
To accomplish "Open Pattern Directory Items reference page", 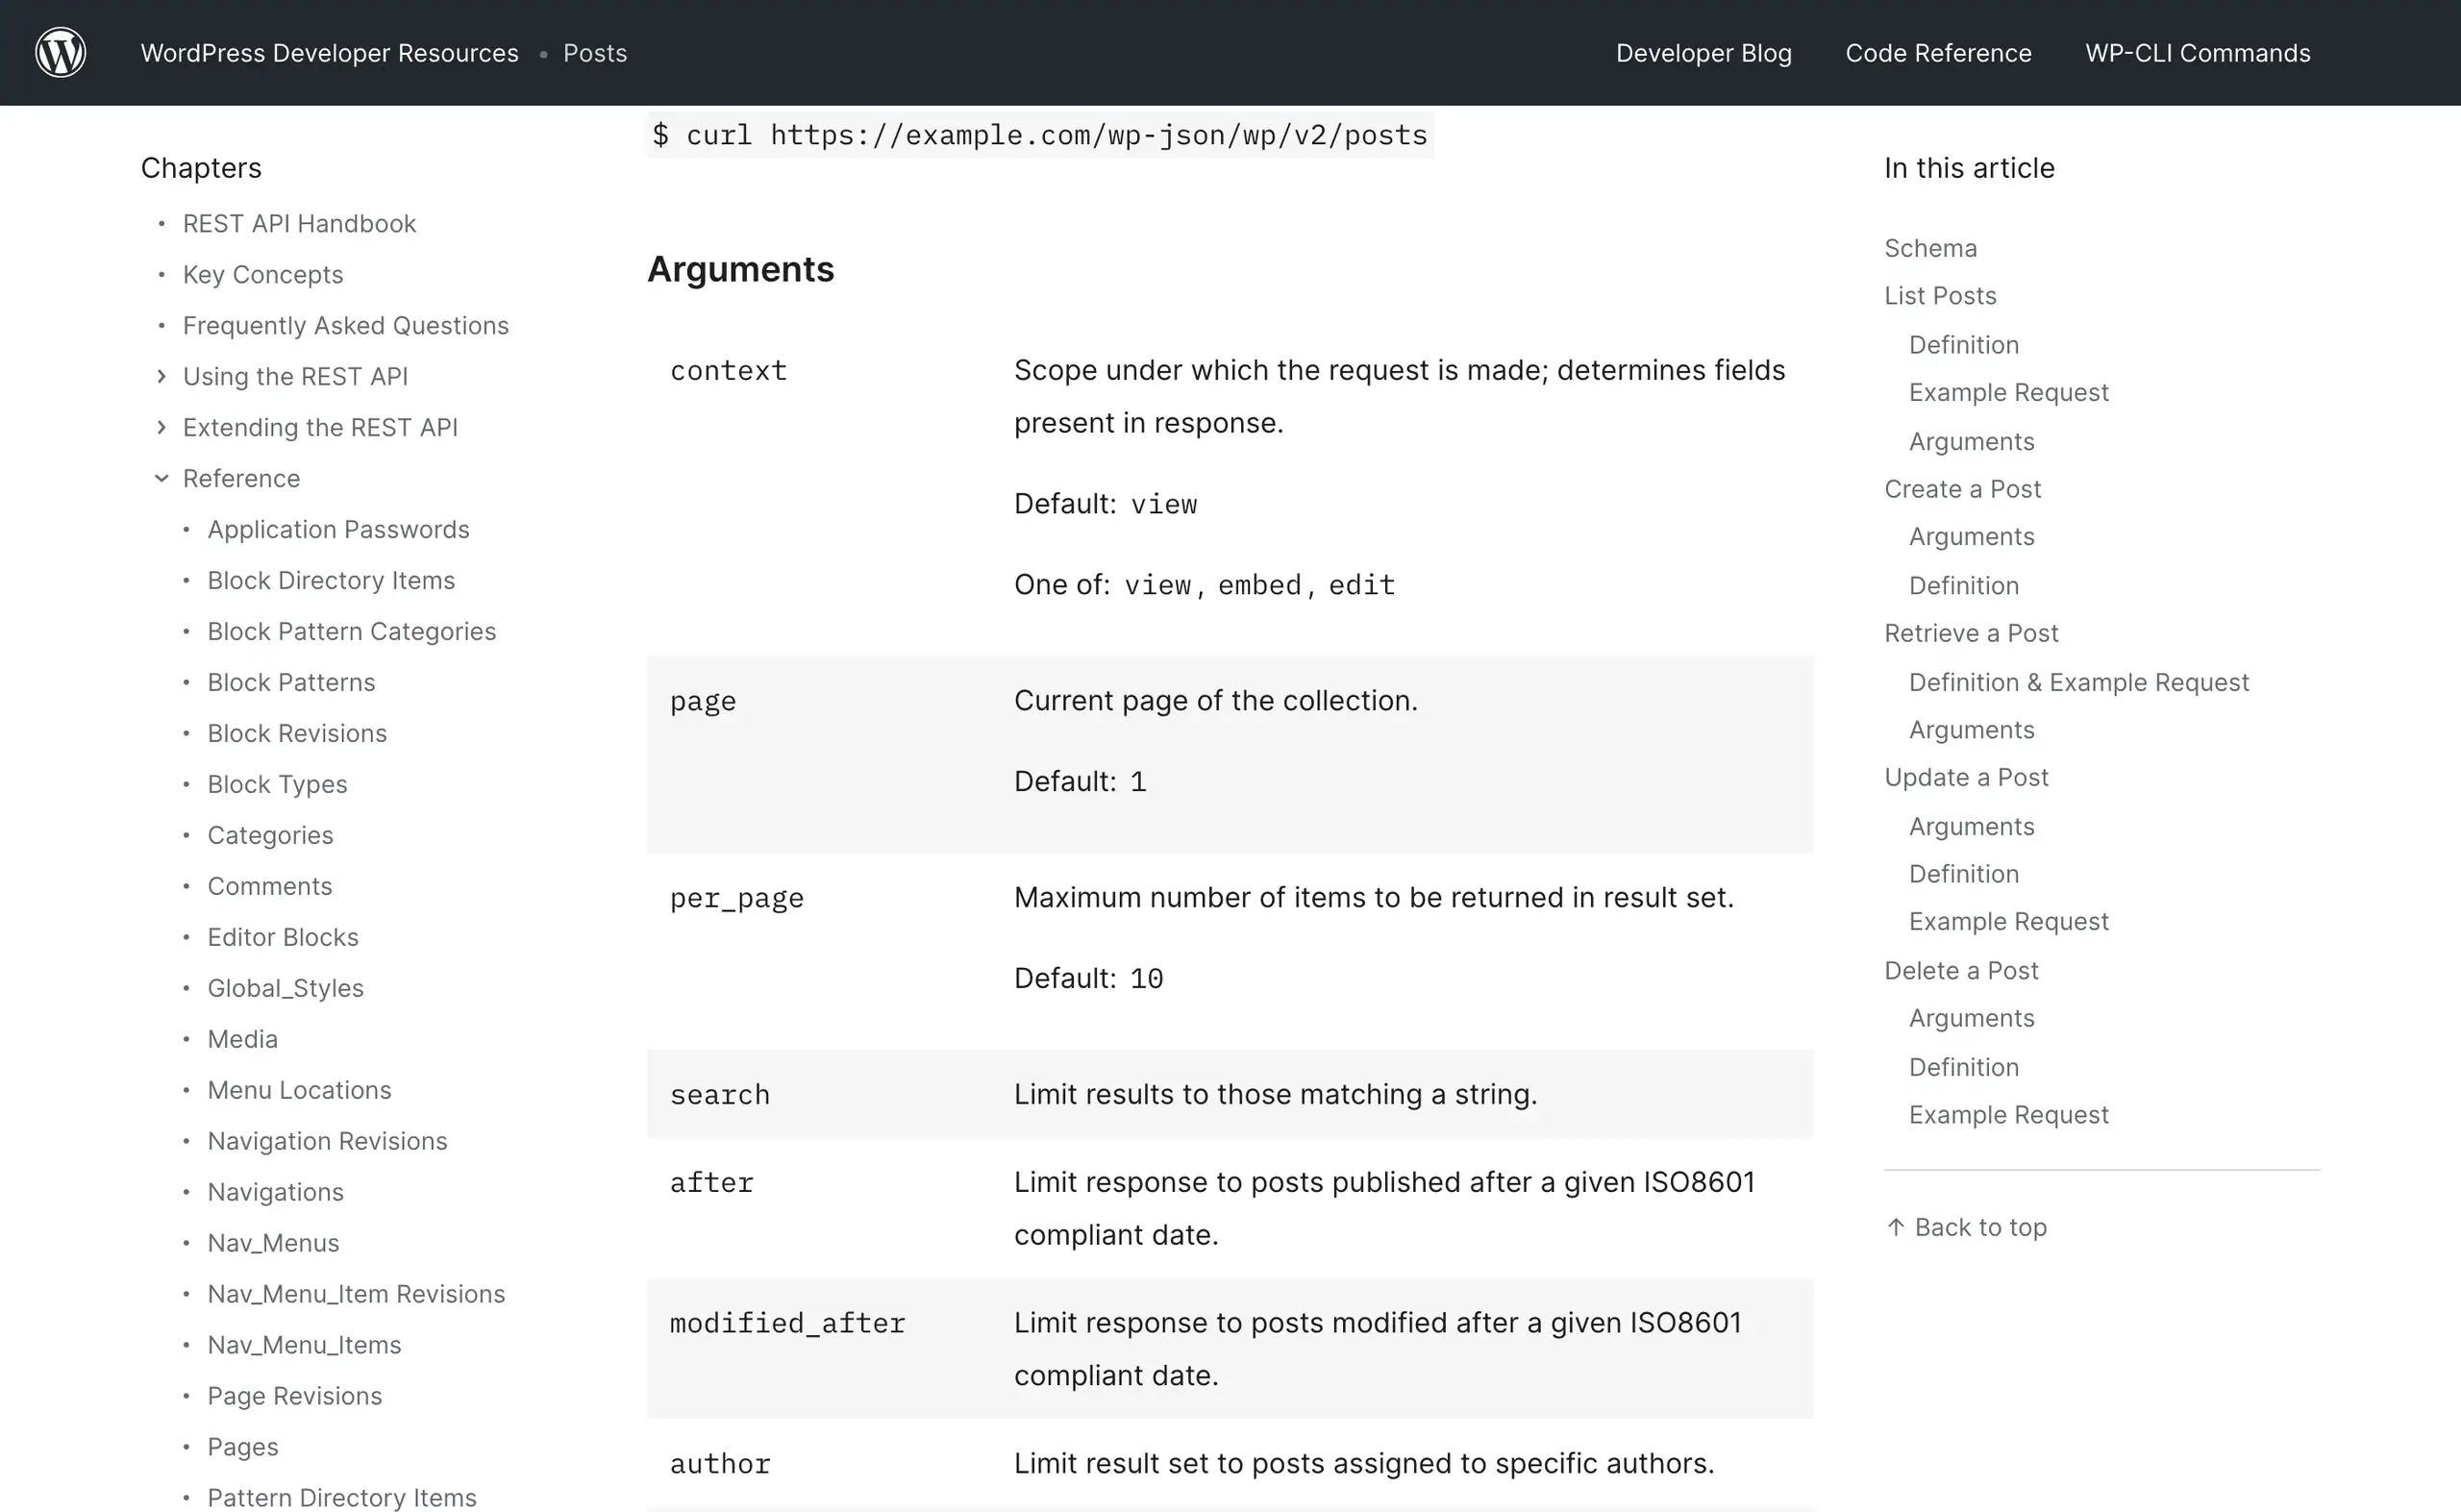I will pyautogui.click(x=342, y=1497).
